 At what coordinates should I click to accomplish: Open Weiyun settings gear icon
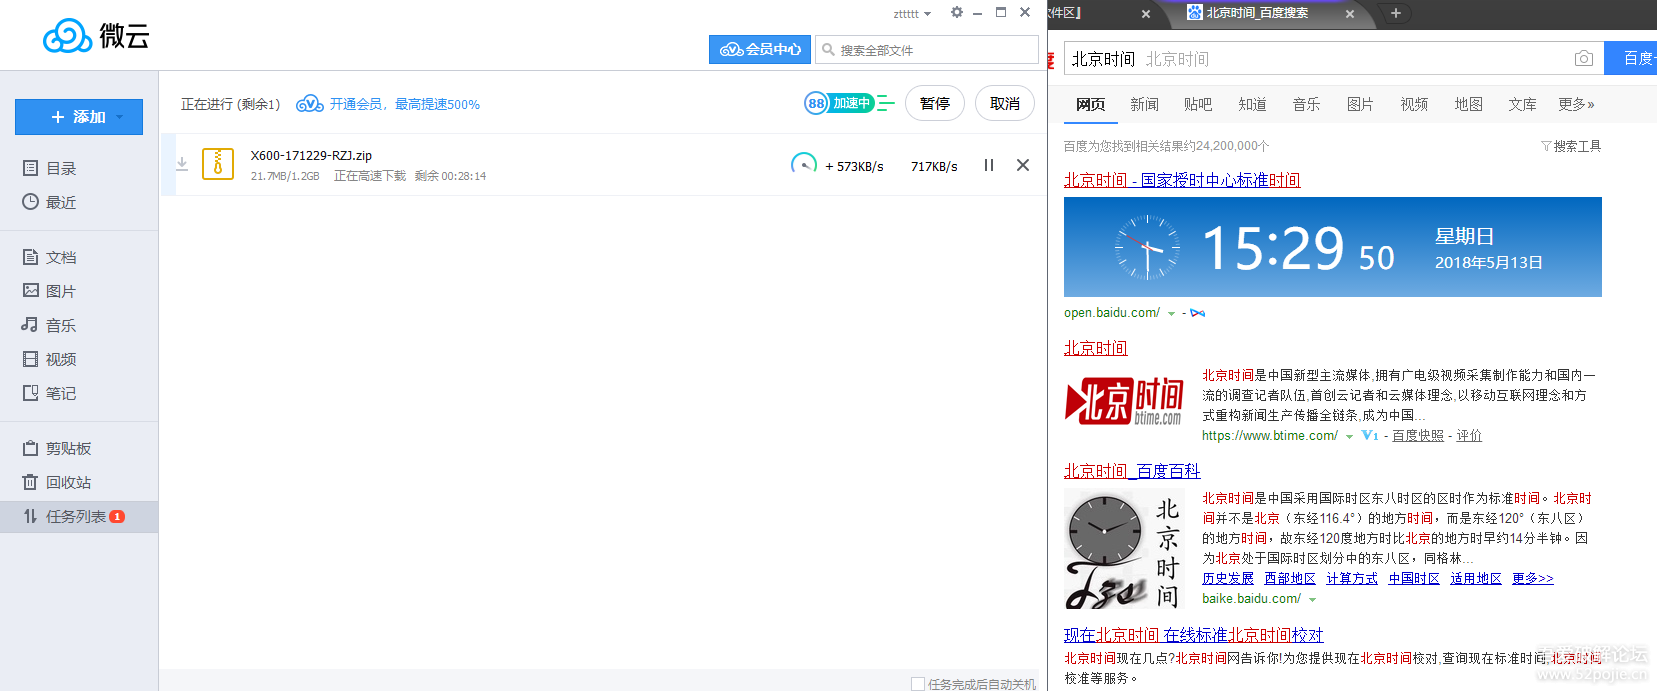click(x=957, y=13)
